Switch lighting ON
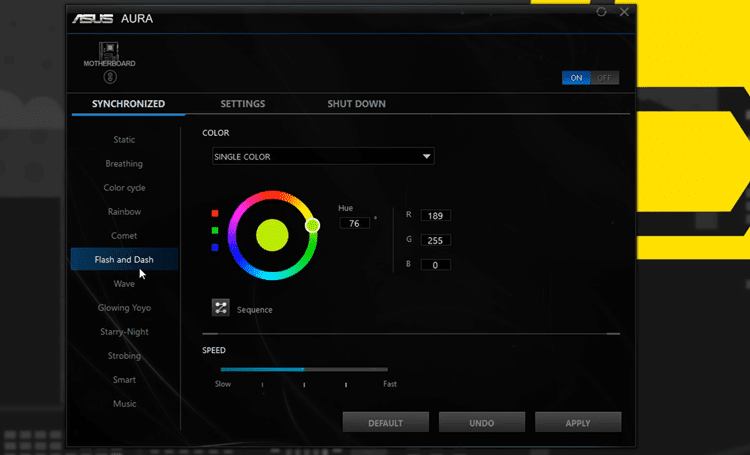The width and height of the screenshot is (750, 455). (576, 78)
